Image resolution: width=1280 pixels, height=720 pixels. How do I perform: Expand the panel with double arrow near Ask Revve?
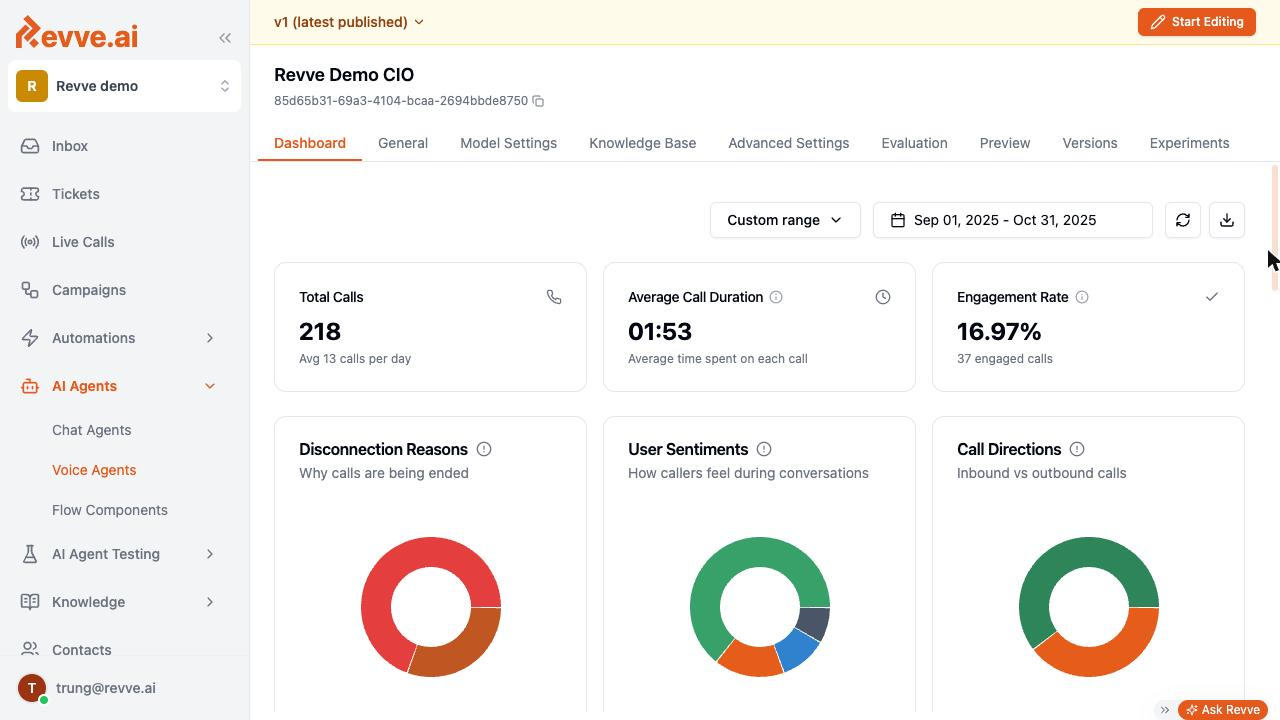pos(1165,710)
